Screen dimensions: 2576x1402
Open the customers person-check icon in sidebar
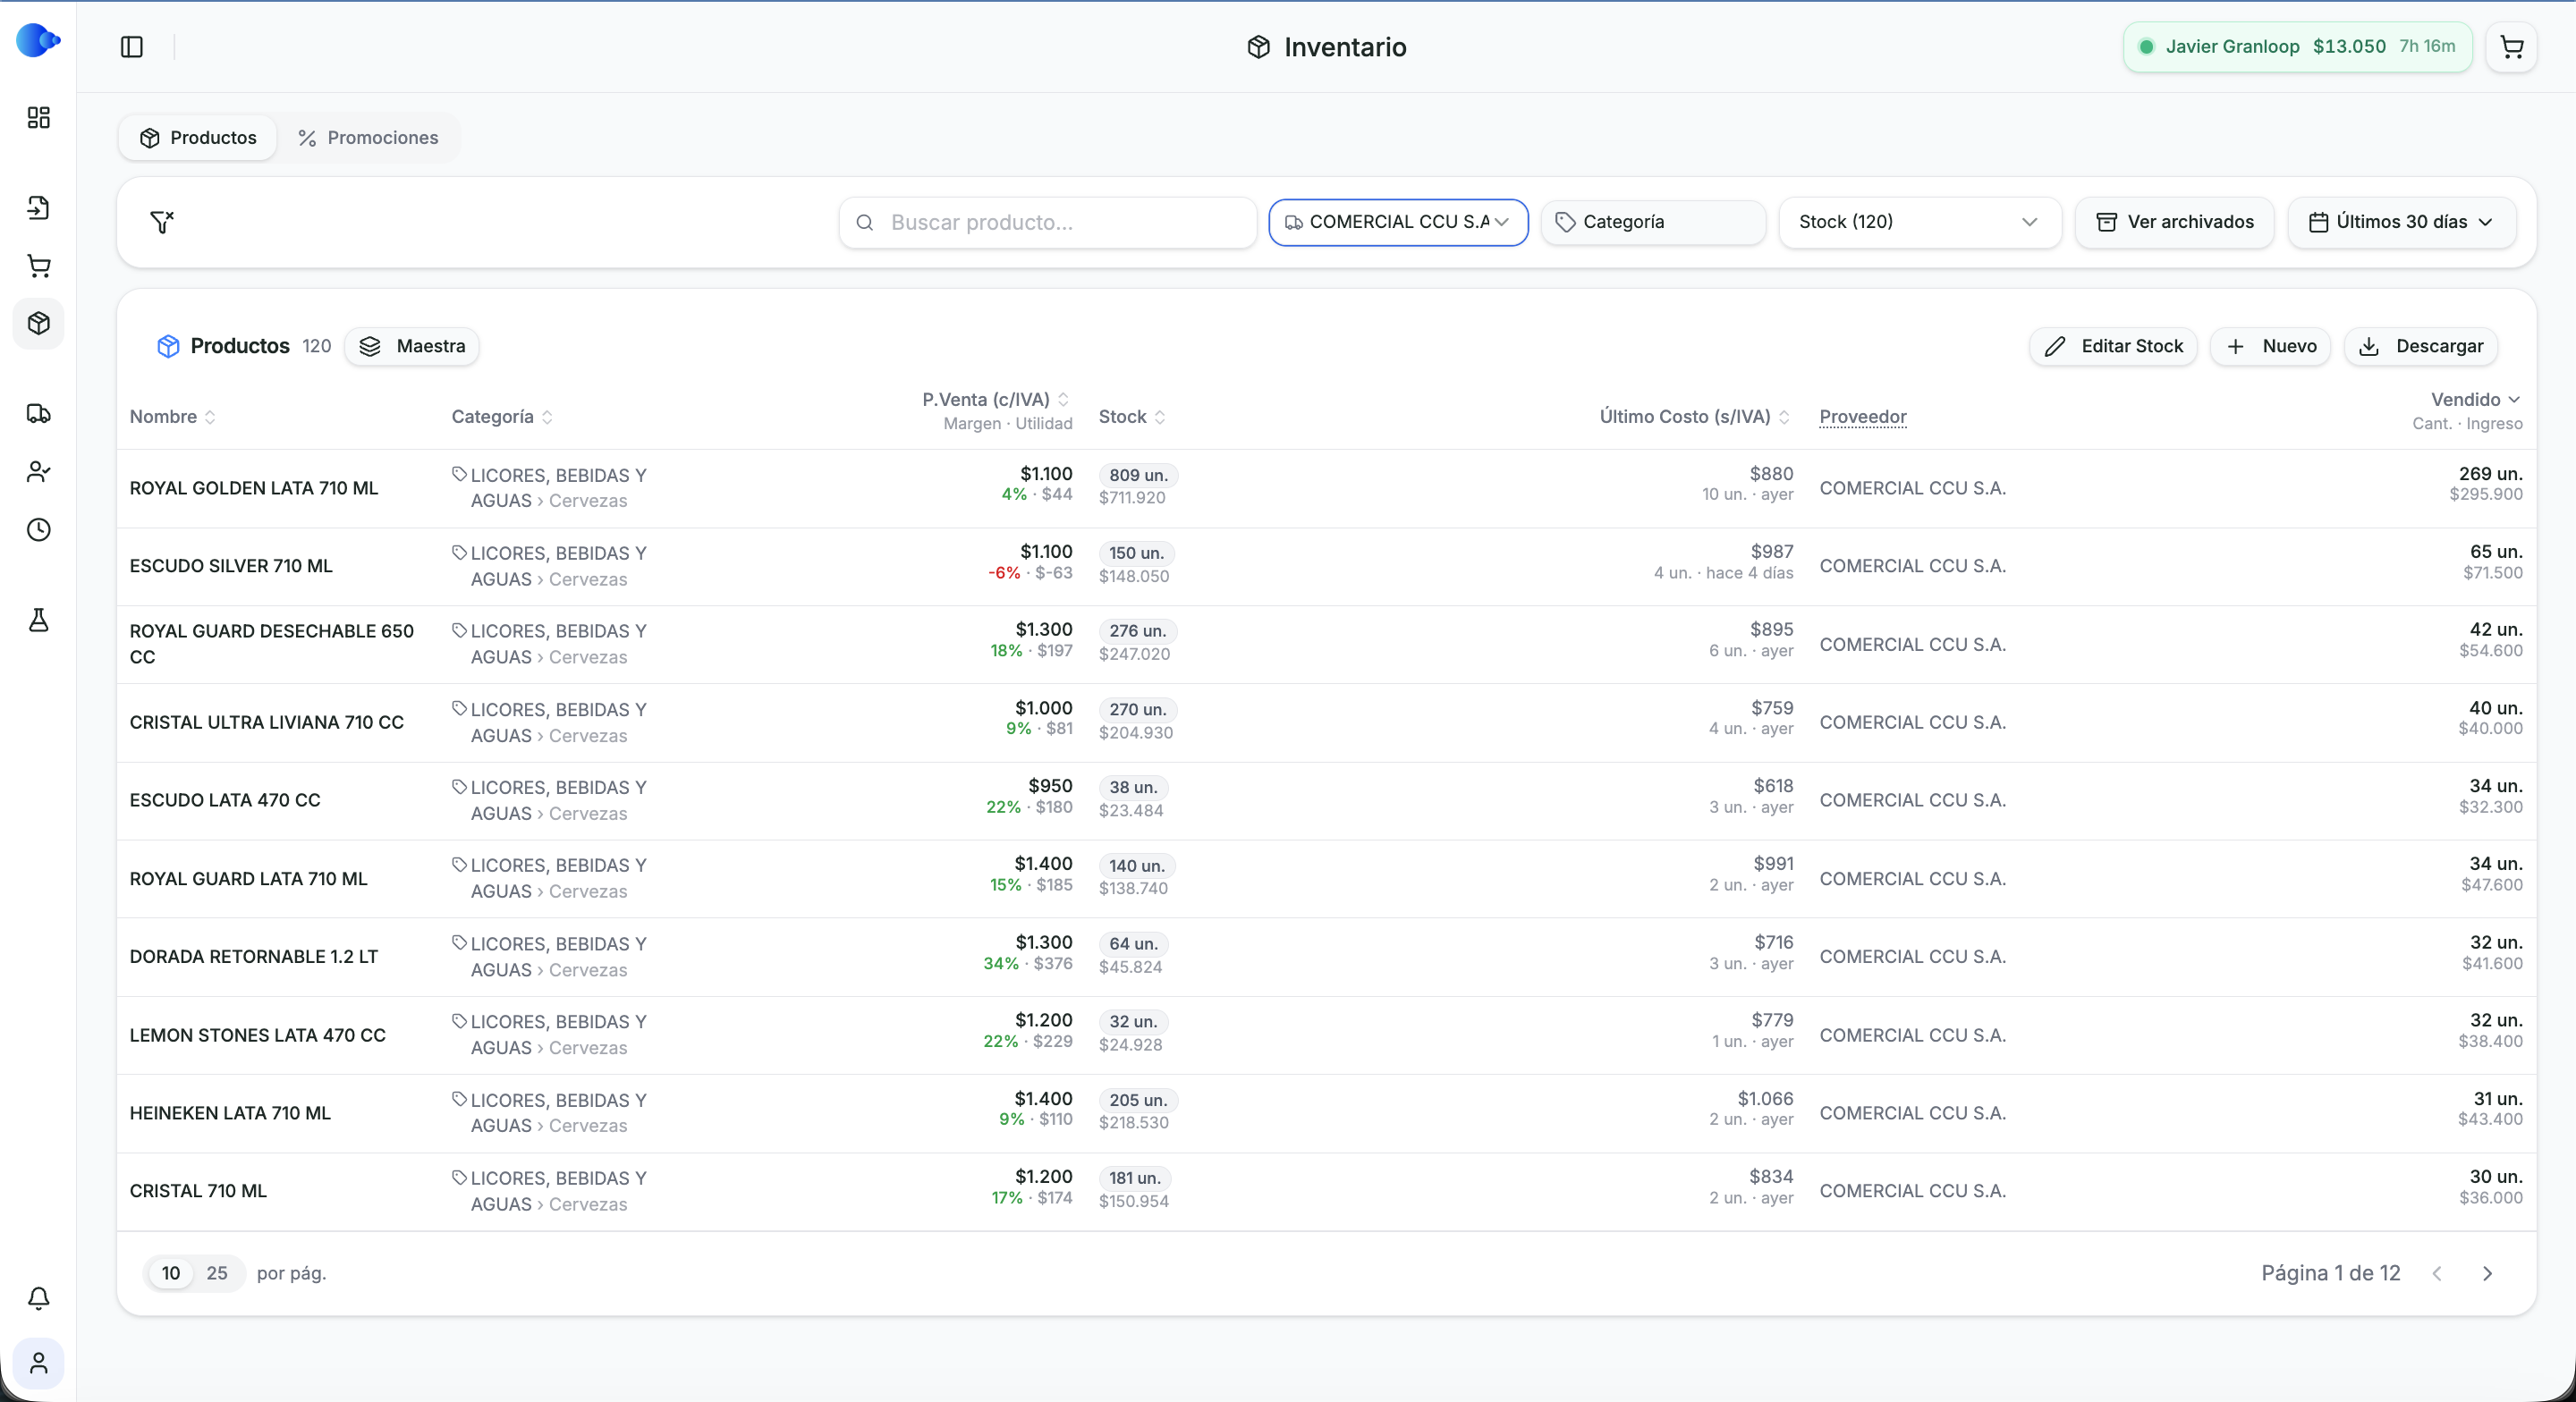pyautogui.click(x=38, y=471)
